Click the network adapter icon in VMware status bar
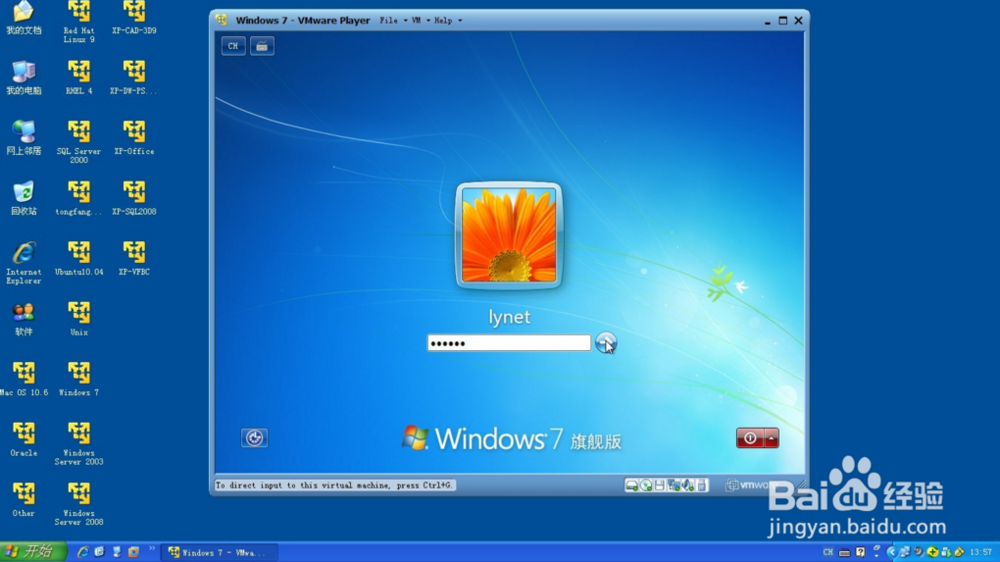 673,485
